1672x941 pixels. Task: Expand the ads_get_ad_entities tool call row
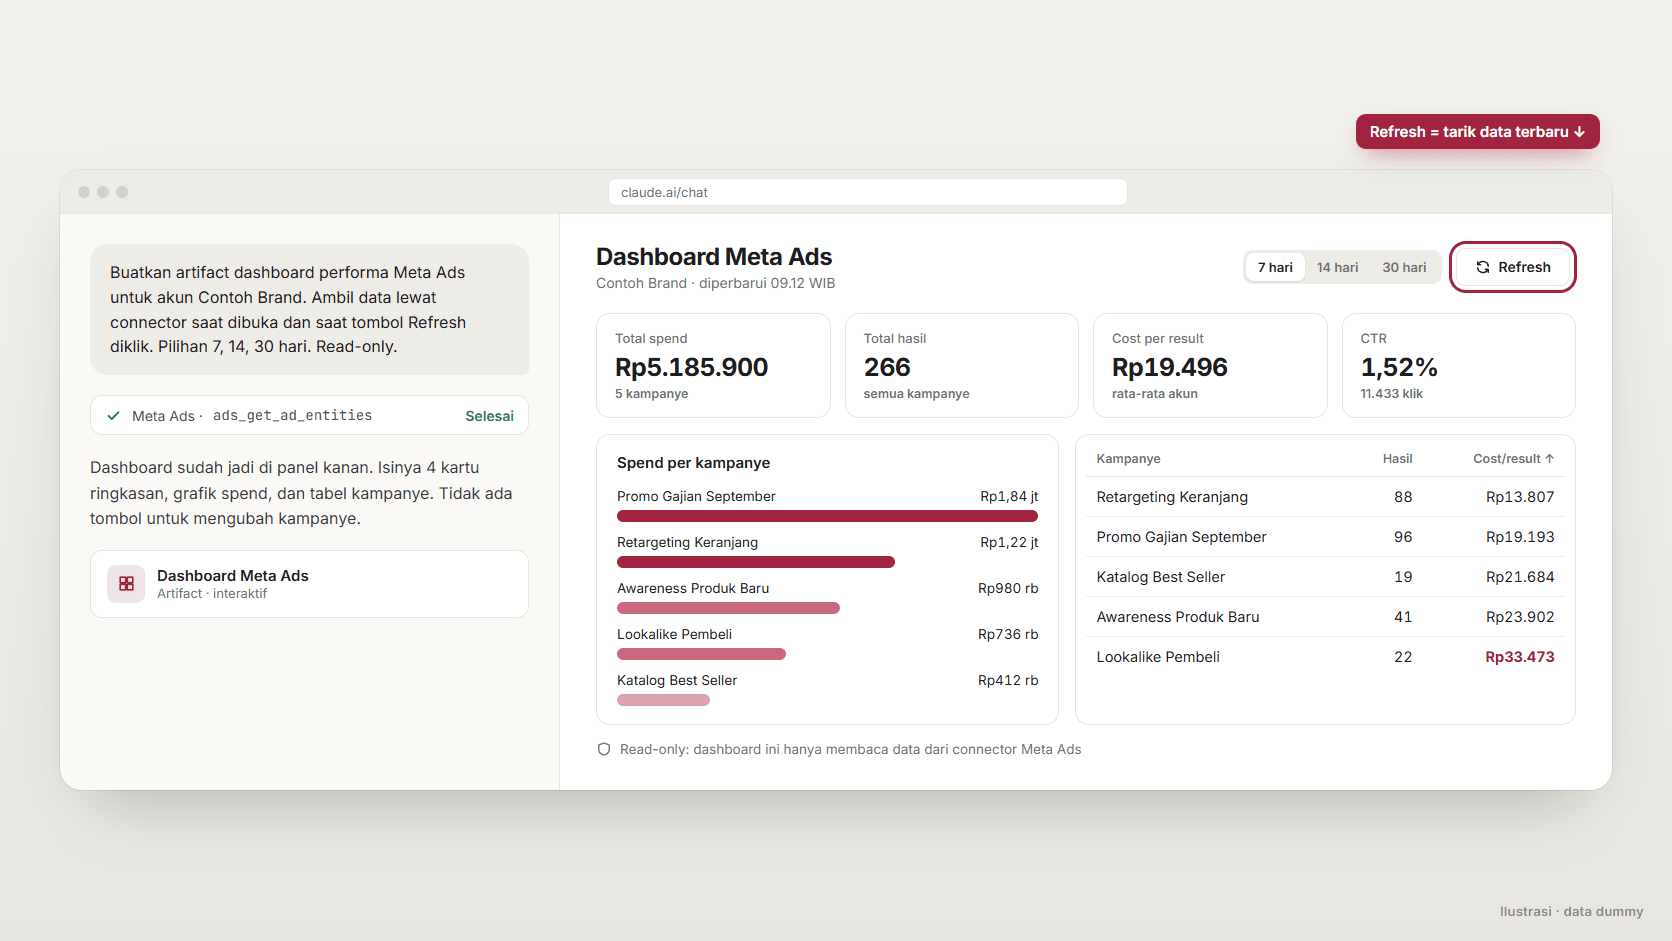pos(309,415)
